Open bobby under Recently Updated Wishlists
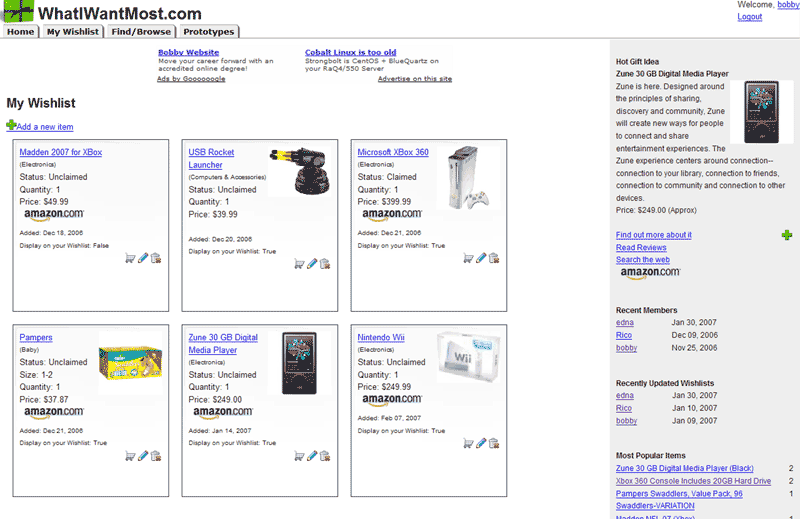This screenshot has width=800, height=519. 627,421
